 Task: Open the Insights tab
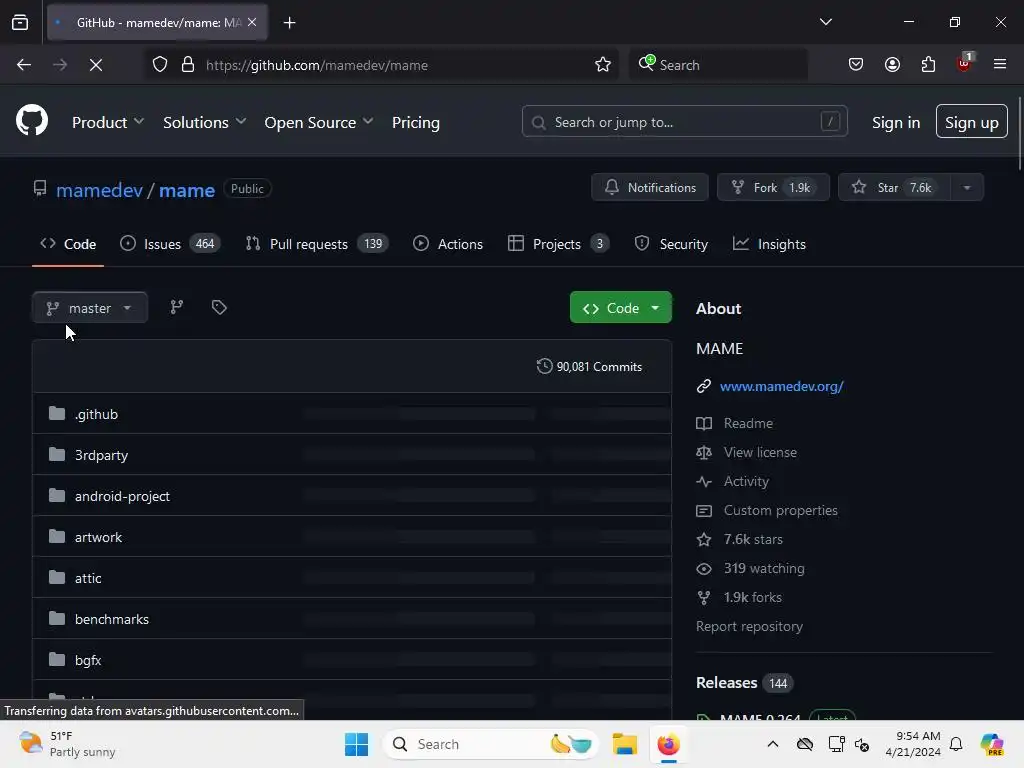click(x=769, y=244)
